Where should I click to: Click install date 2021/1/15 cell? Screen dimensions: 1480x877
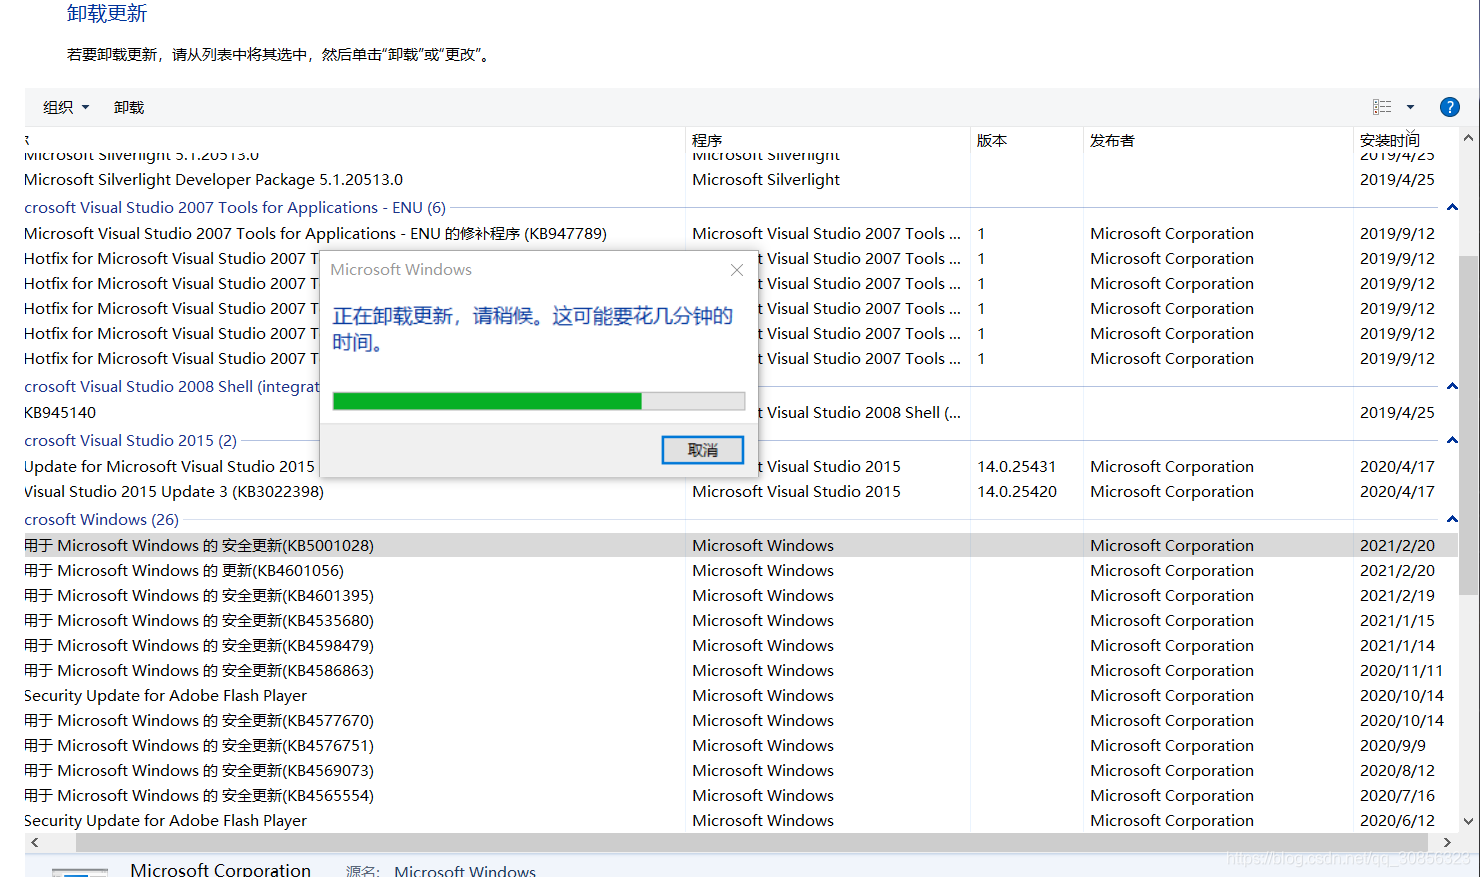1397,621
